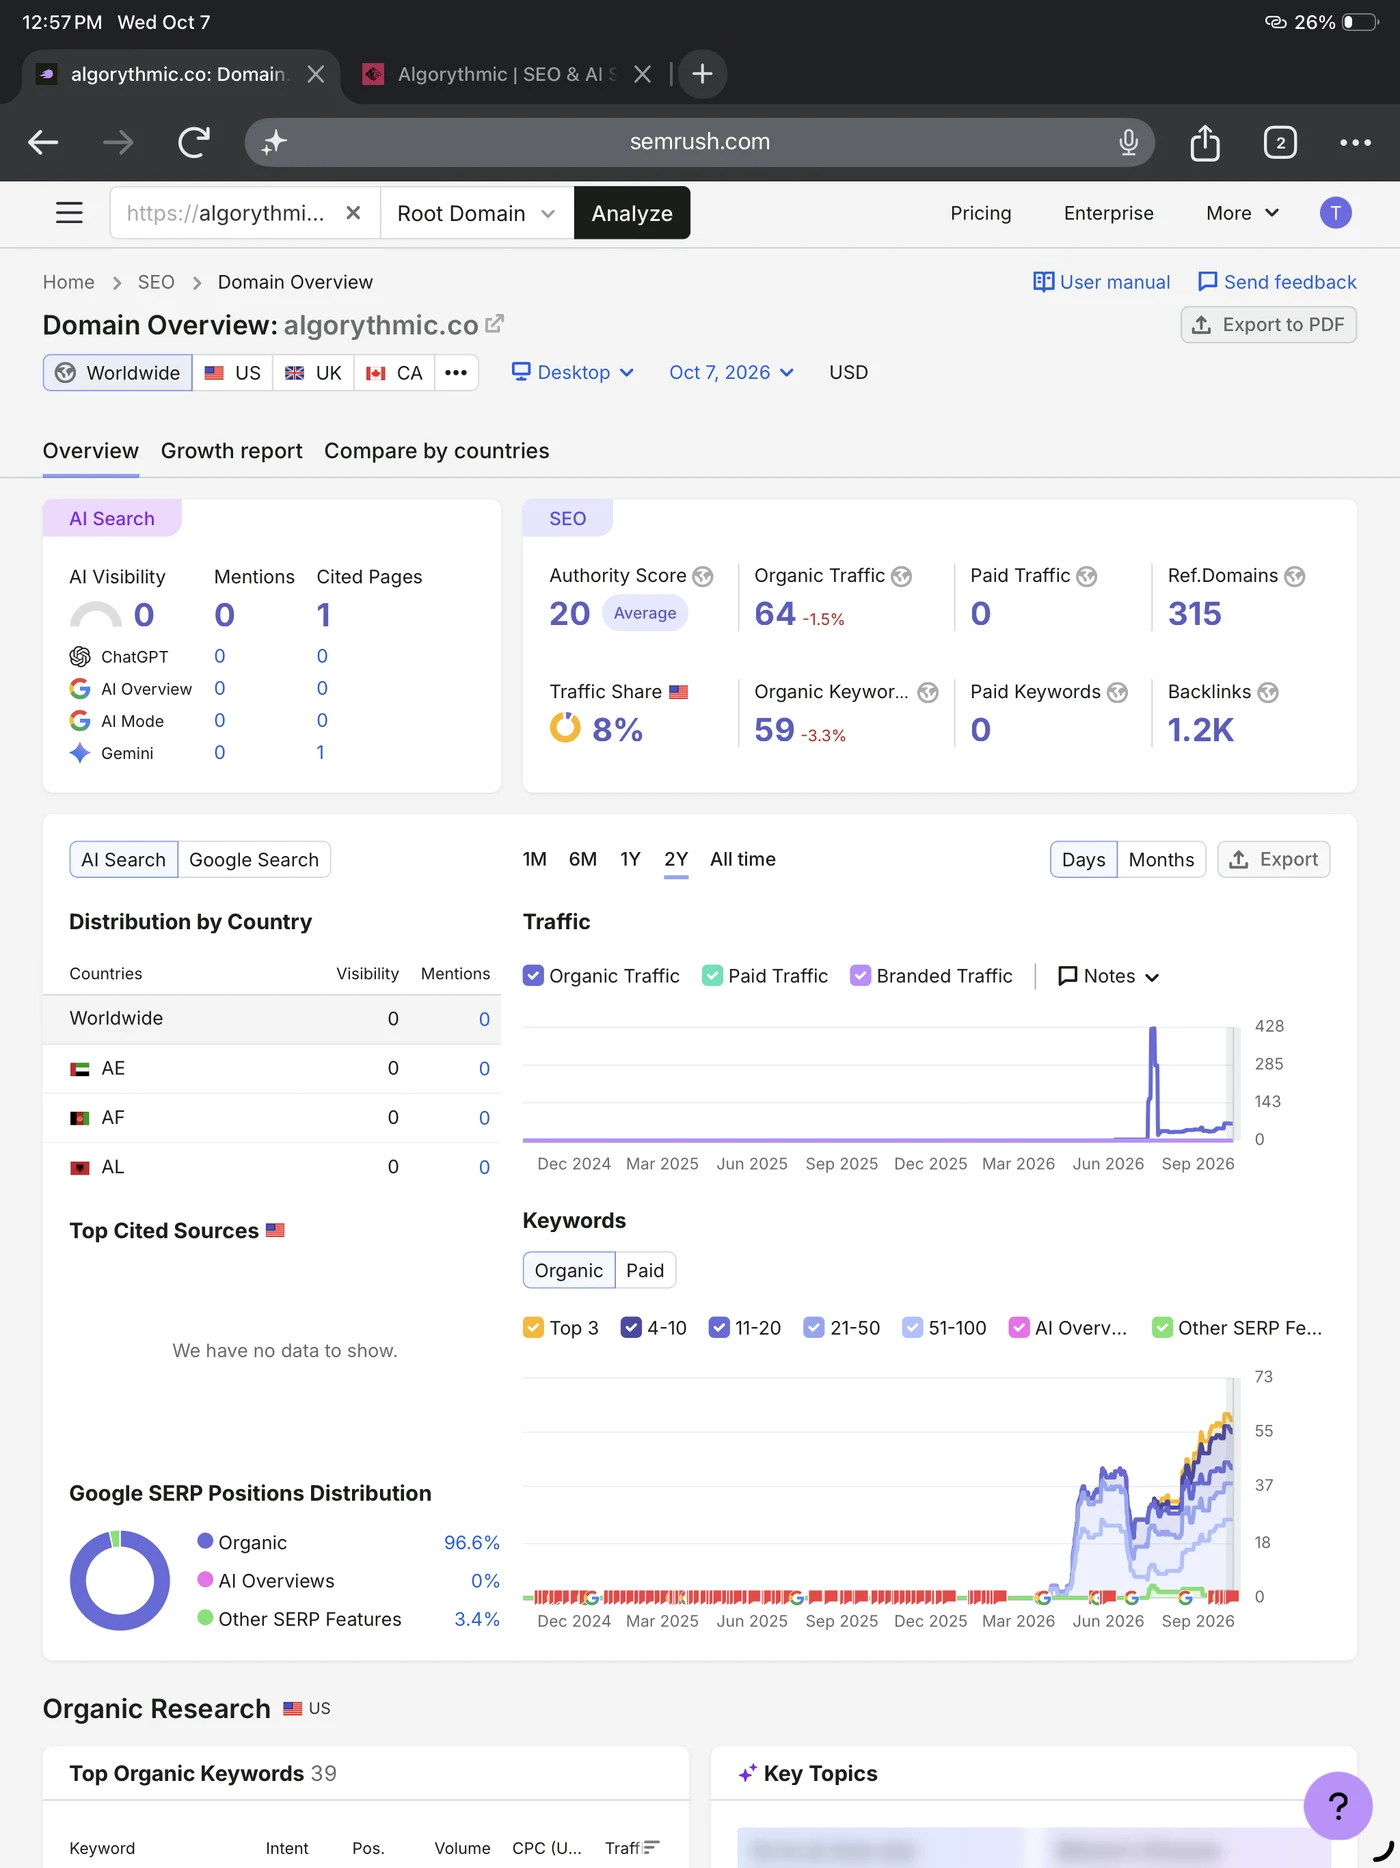Uncheck the Organic Traffic checkbox
Viewport: 1400px width, 1868px height.
coord(533,975)
